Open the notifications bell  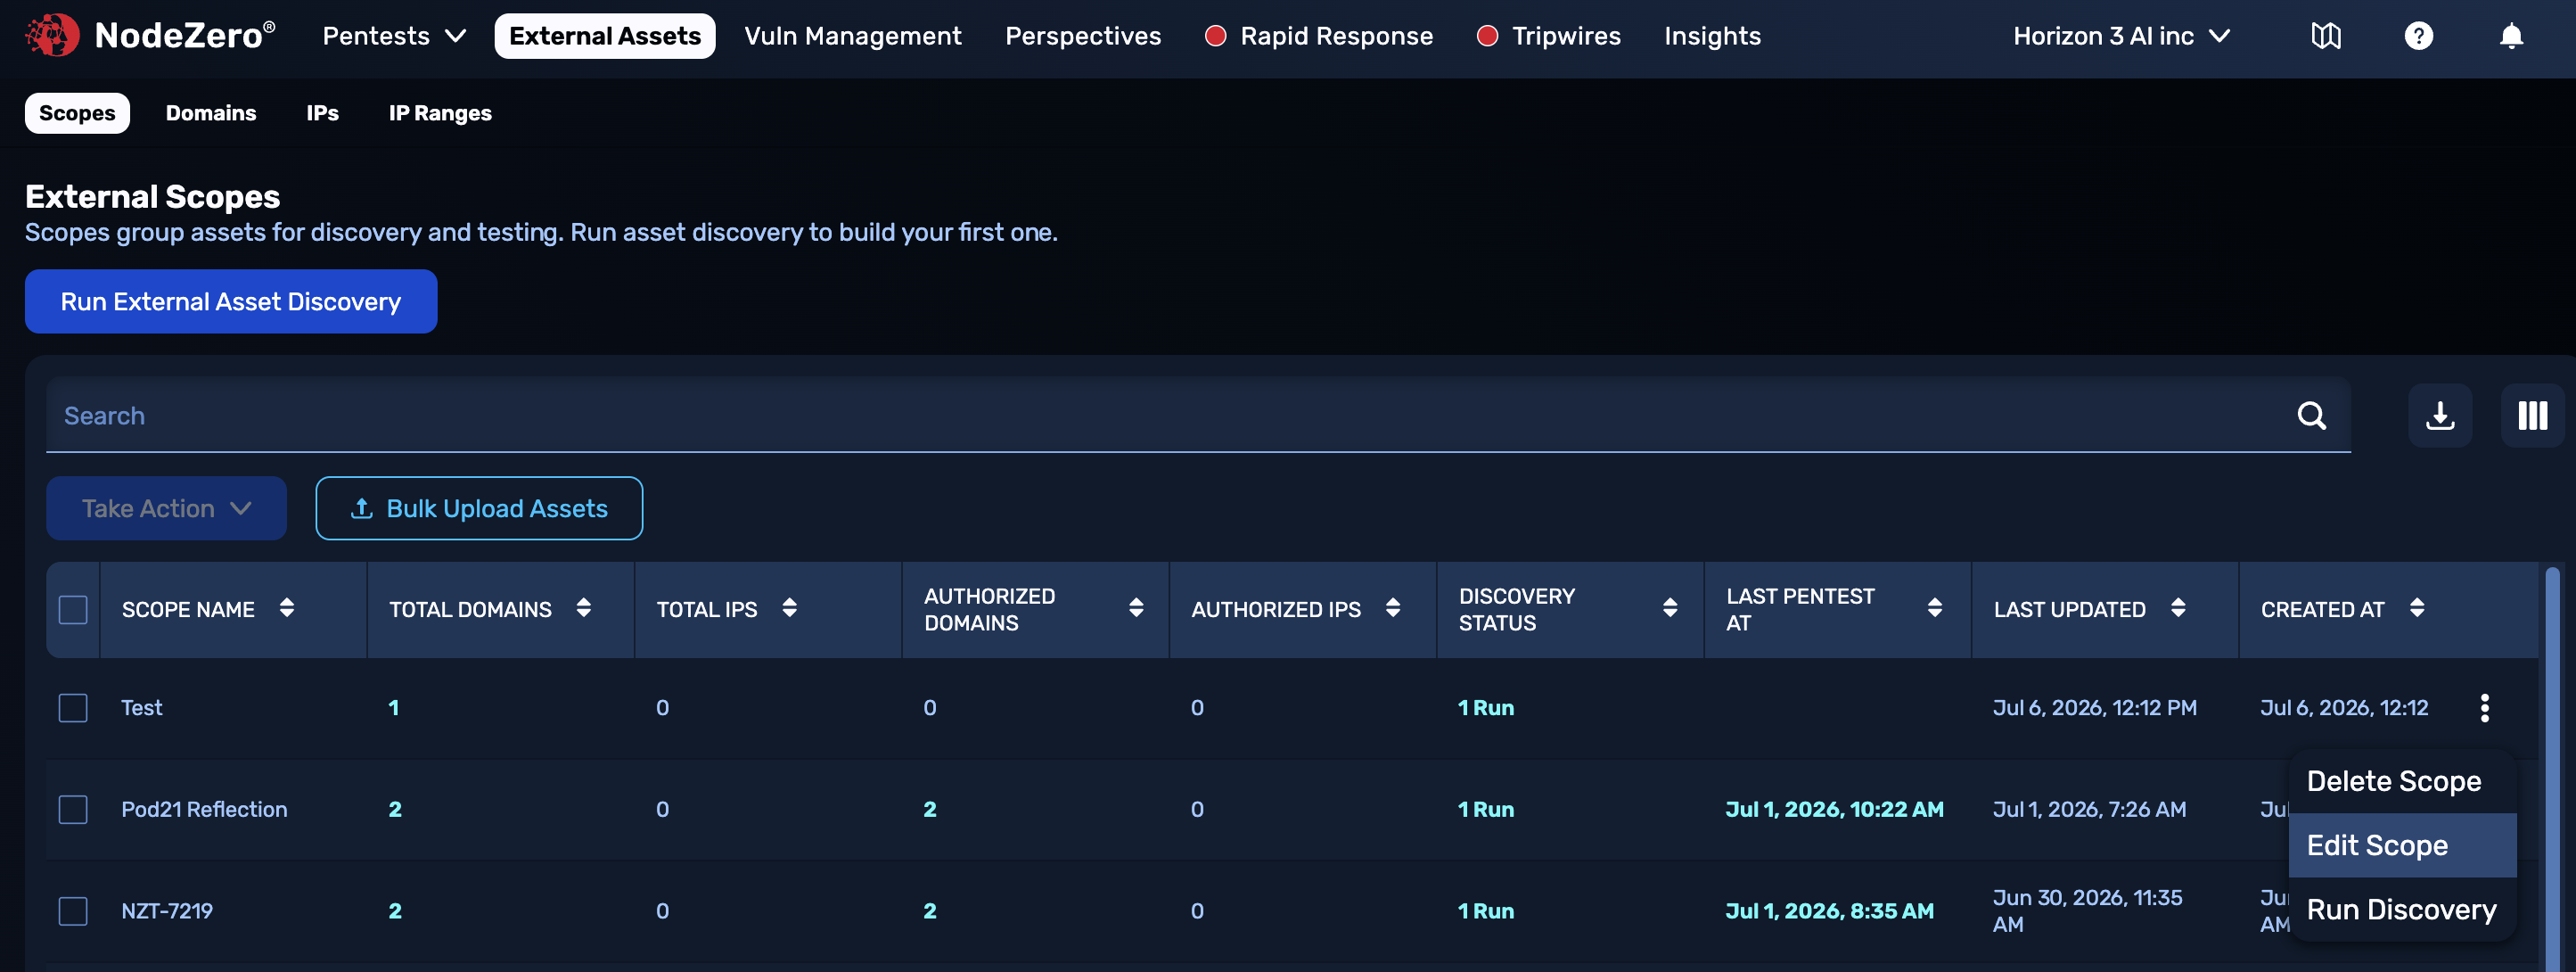(2511, 36)
